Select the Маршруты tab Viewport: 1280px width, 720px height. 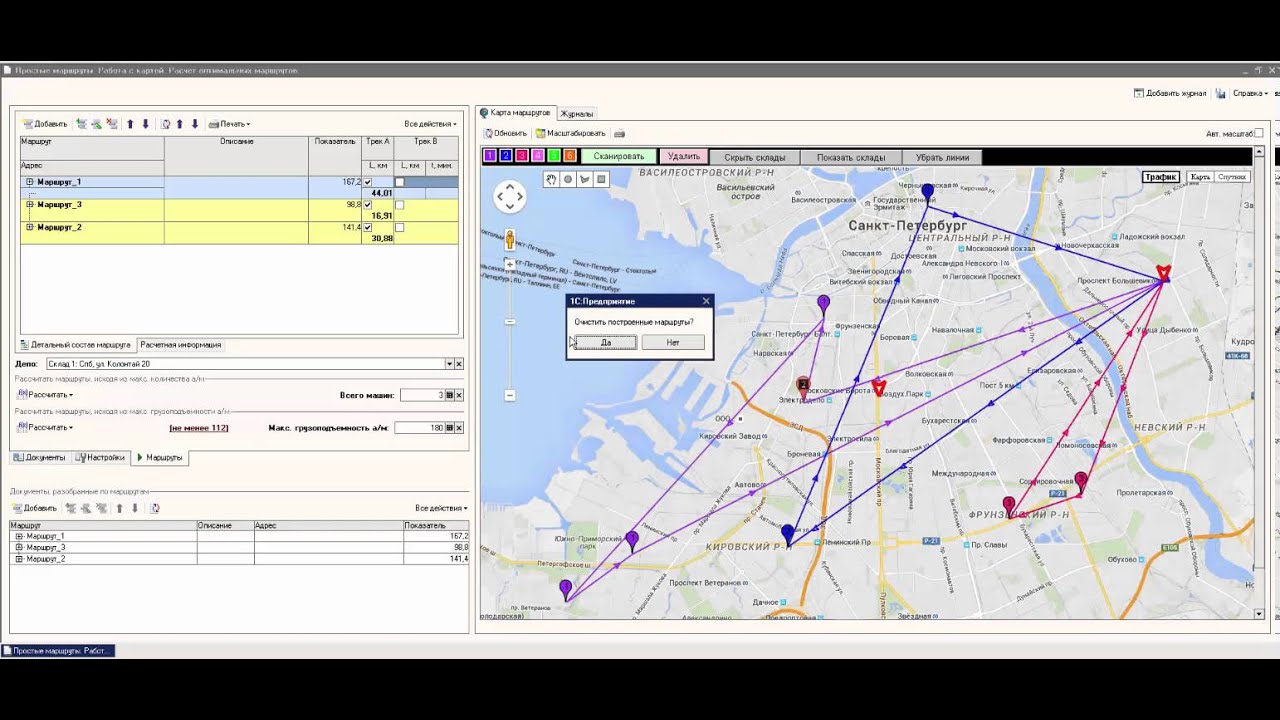(160, 457)
